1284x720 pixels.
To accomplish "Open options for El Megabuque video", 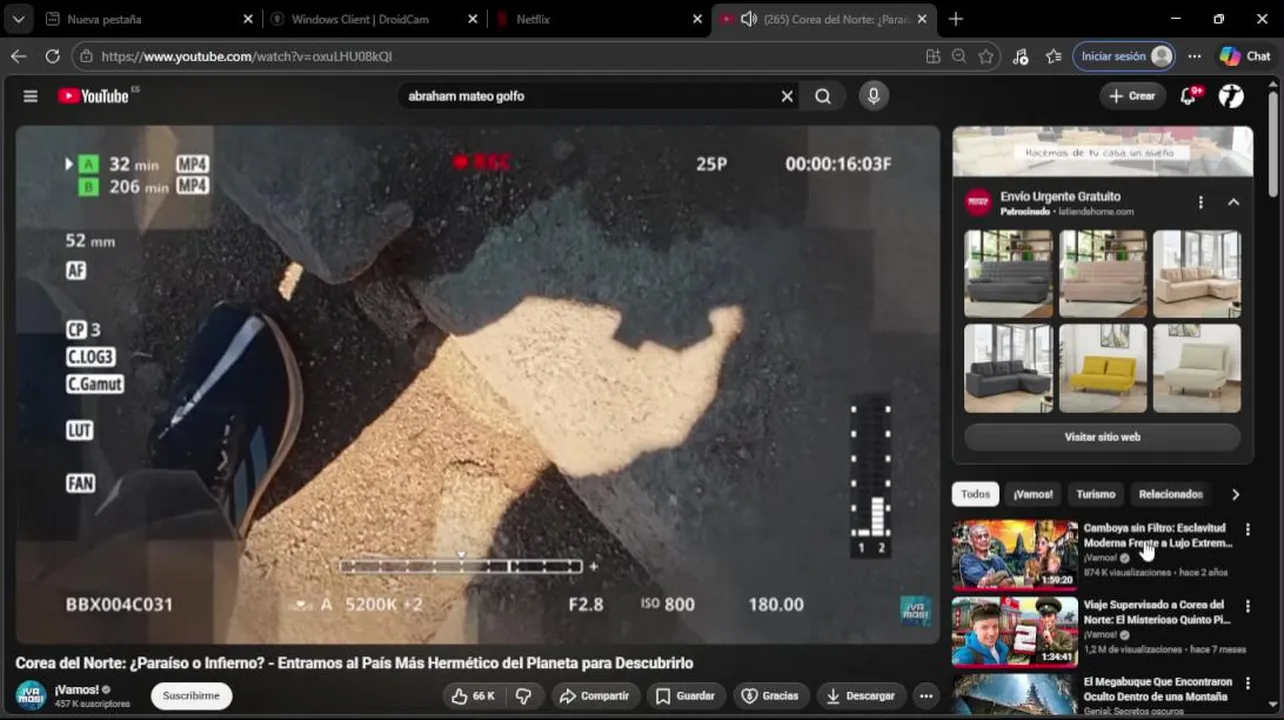I will click(1247, 683).
